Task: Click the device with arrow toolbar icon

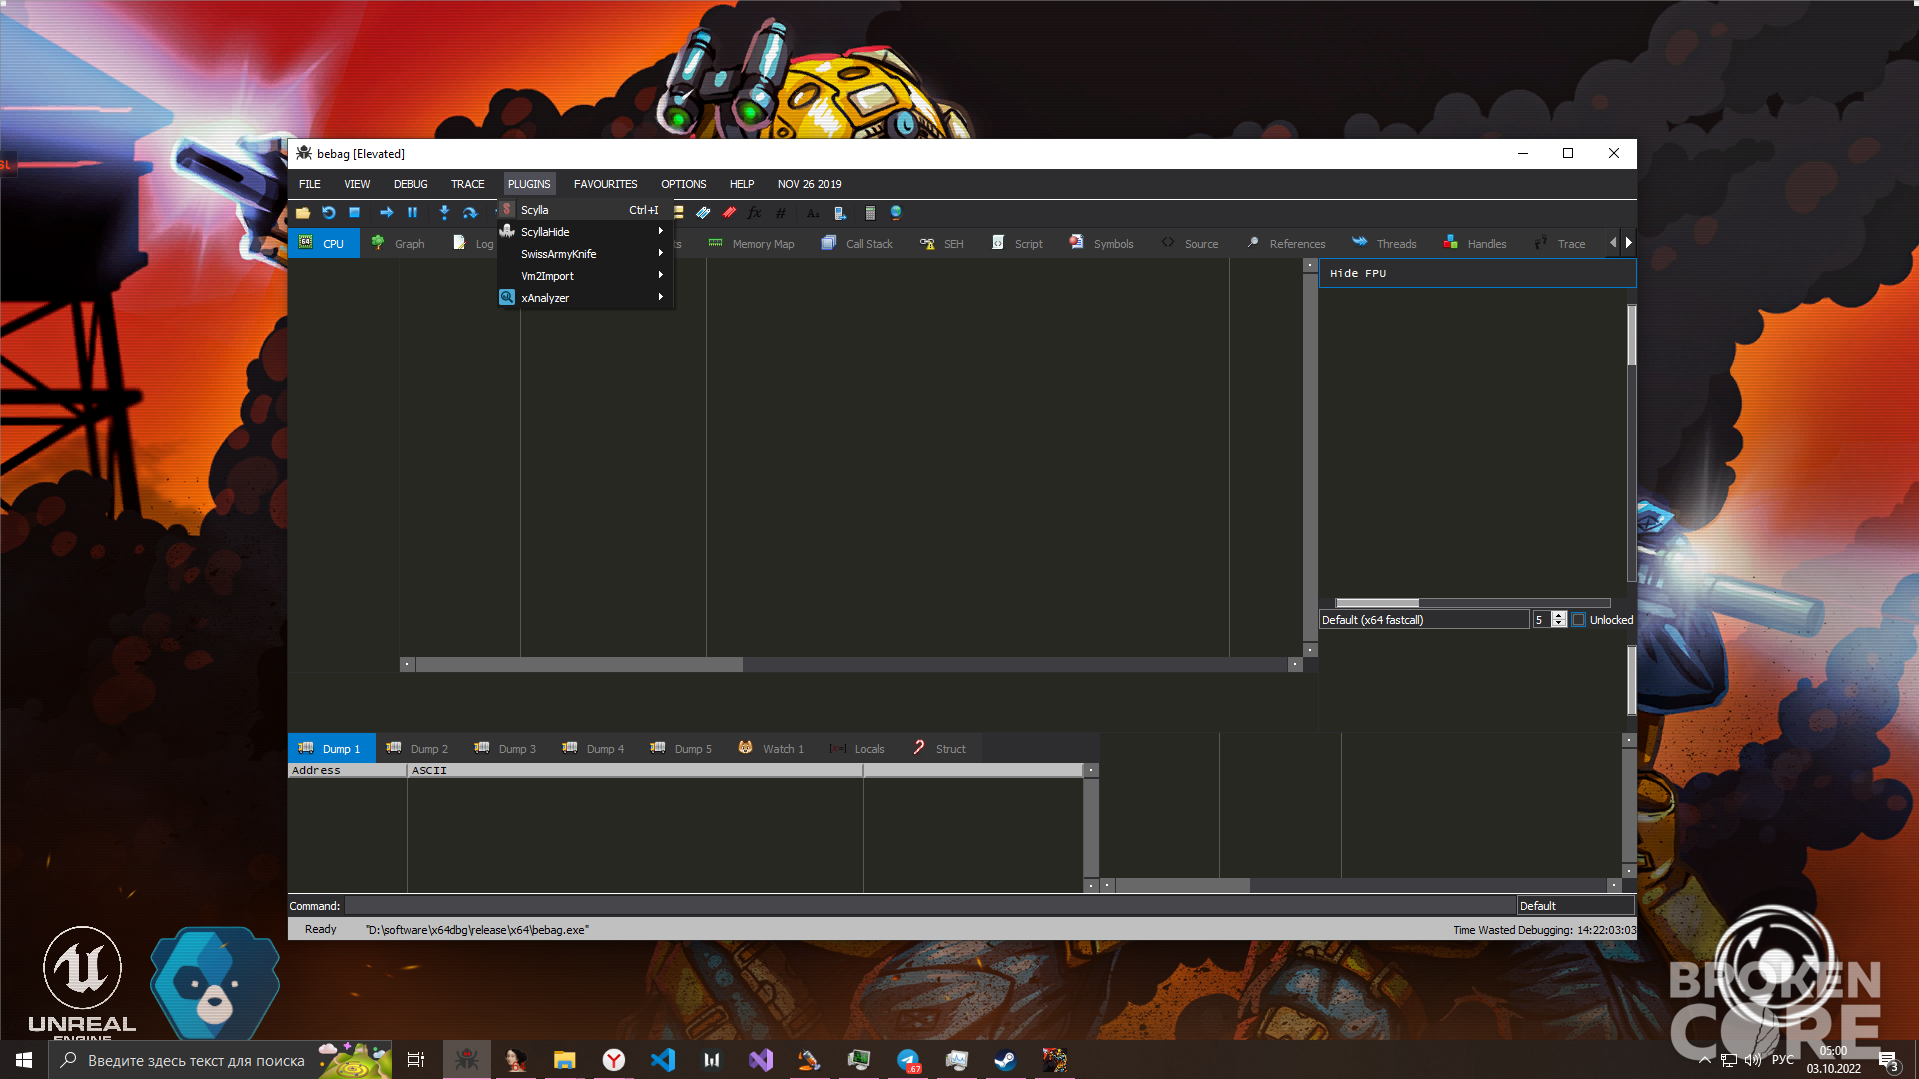Action: point(840,212)
